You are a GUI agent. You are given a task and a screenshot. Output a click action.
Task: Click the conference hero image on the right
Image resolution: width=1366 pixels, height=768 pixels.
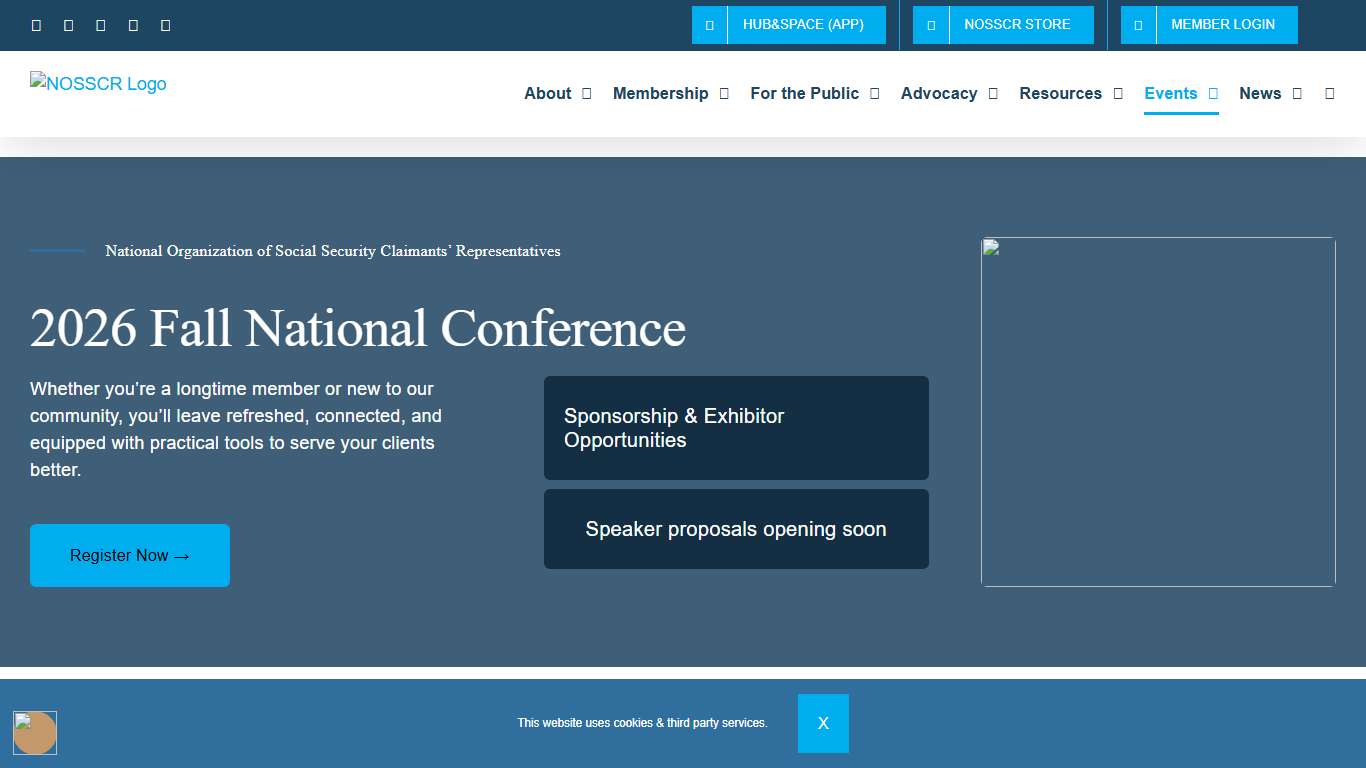[x=1157, y=410]
